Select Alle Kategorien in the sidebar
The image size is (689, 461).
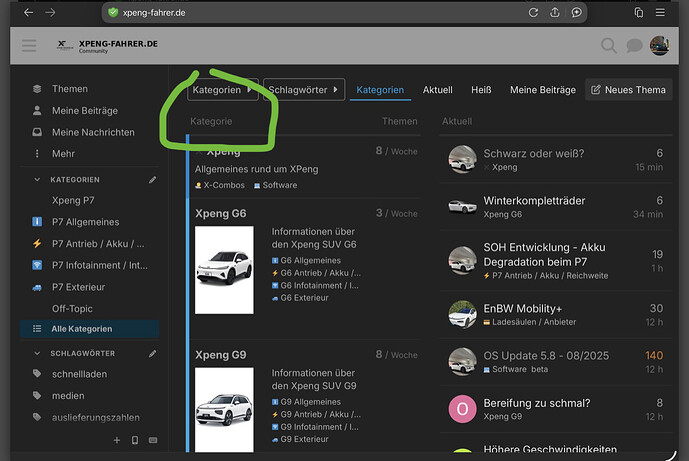(82, 329)
